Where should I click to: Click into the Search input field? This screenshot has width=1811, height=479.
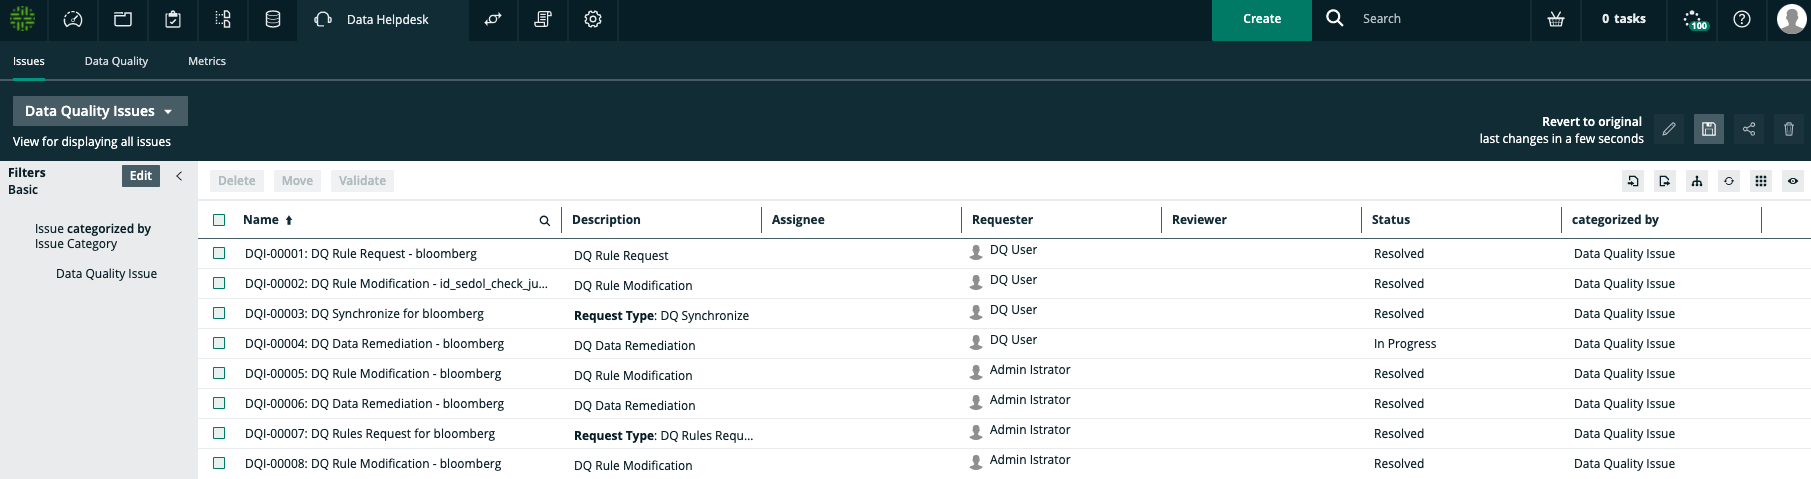click(1440, 19)
